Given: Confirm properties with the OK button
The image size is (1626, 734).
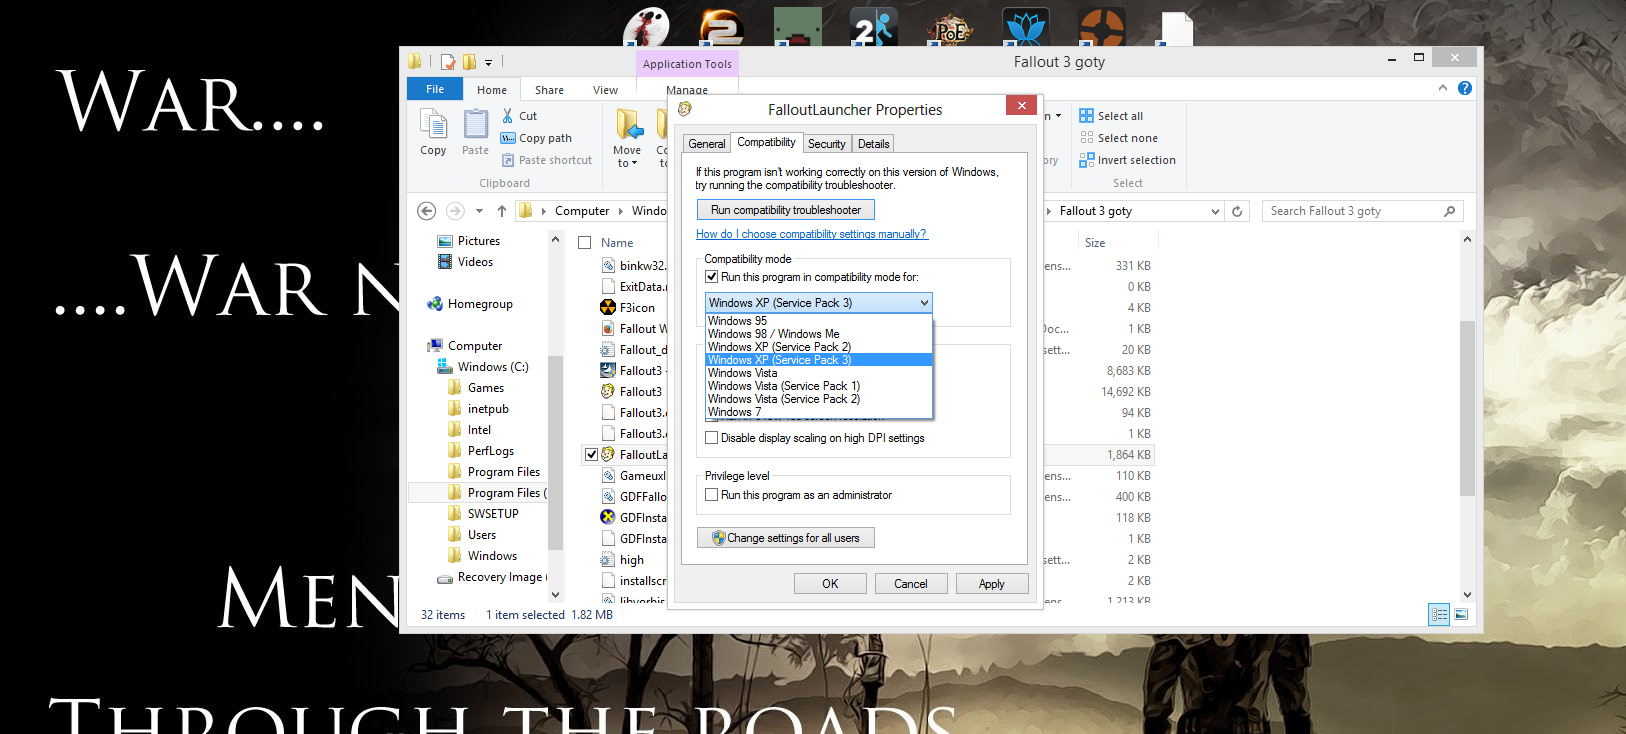Looking at the screenshot, I should (x=830, y=584).
